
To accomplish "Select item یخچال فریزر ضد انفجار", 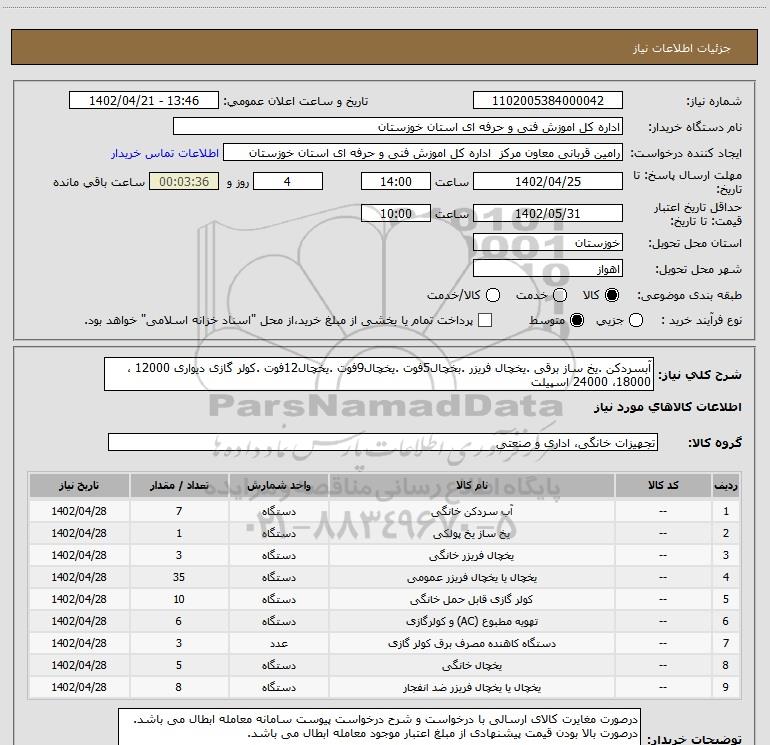I will tap(471, 688).
